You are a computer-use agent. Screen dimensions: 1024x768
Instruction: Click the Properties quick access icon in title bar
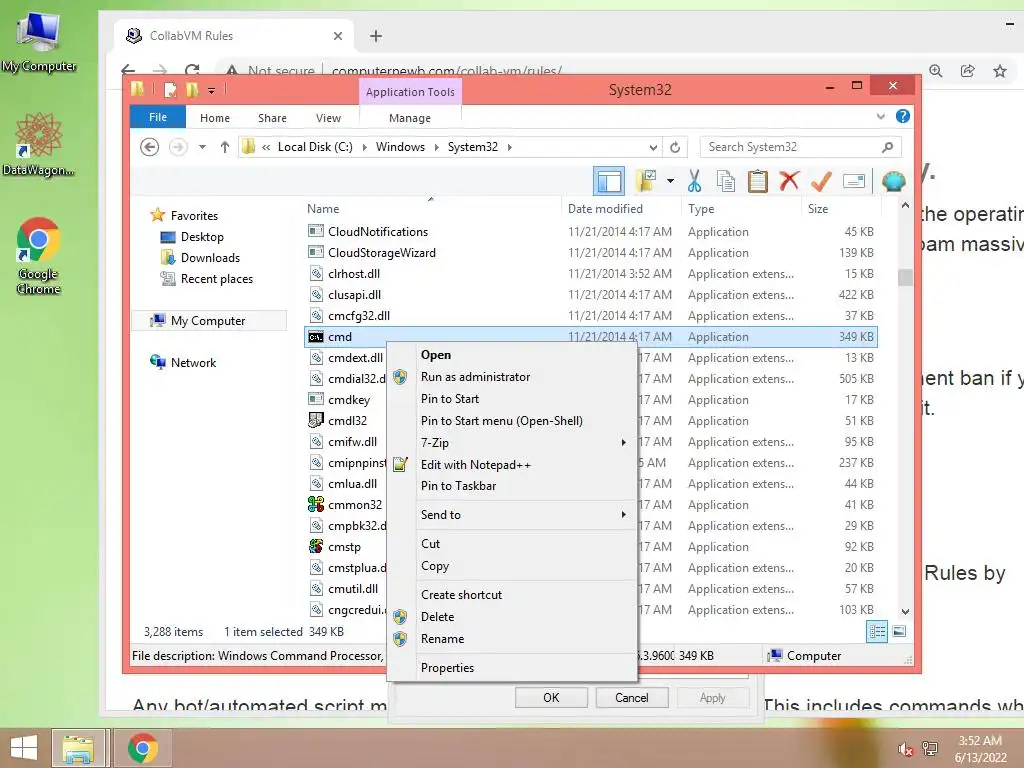pyautogui.click(x=170, y=89)
